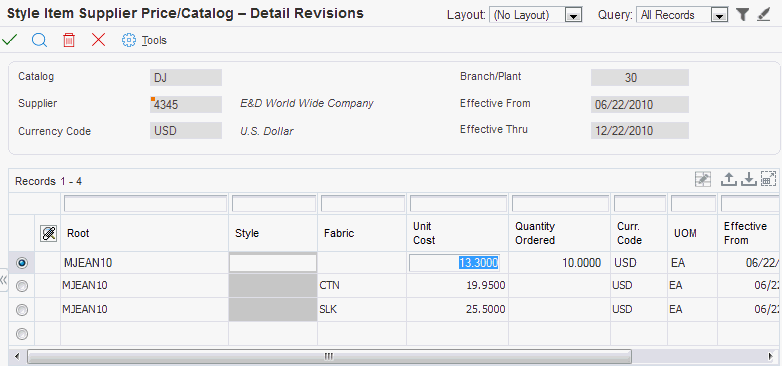This screenshot has height=366, width=782.
Task: Click the Currency Code field USD
Action: click(x=186, y=131)
